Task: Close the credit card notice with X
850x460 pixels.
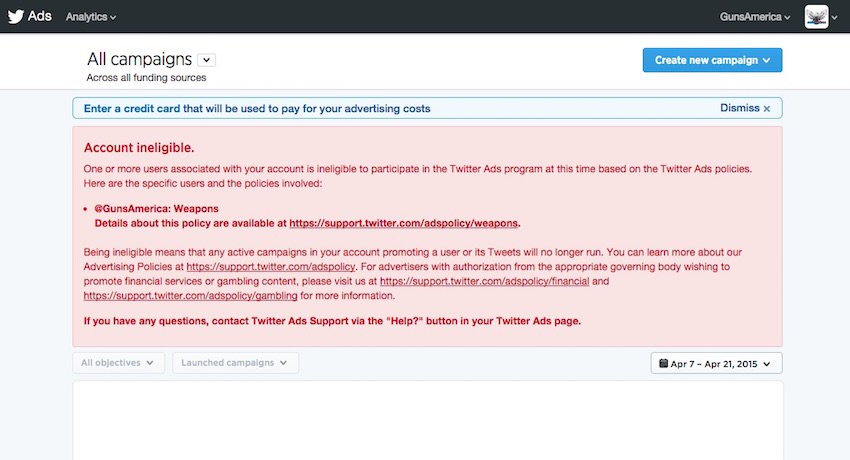Action: click(x=767, y=108)
